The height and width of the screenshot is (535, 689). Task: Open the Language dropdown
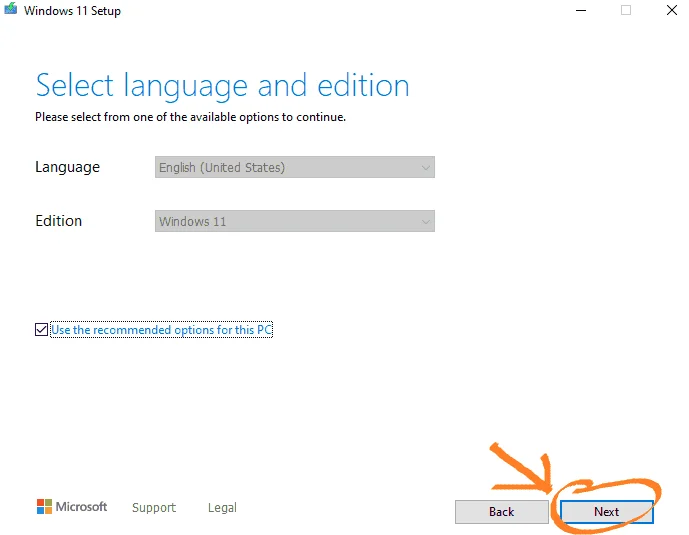(x=294, y=167)
